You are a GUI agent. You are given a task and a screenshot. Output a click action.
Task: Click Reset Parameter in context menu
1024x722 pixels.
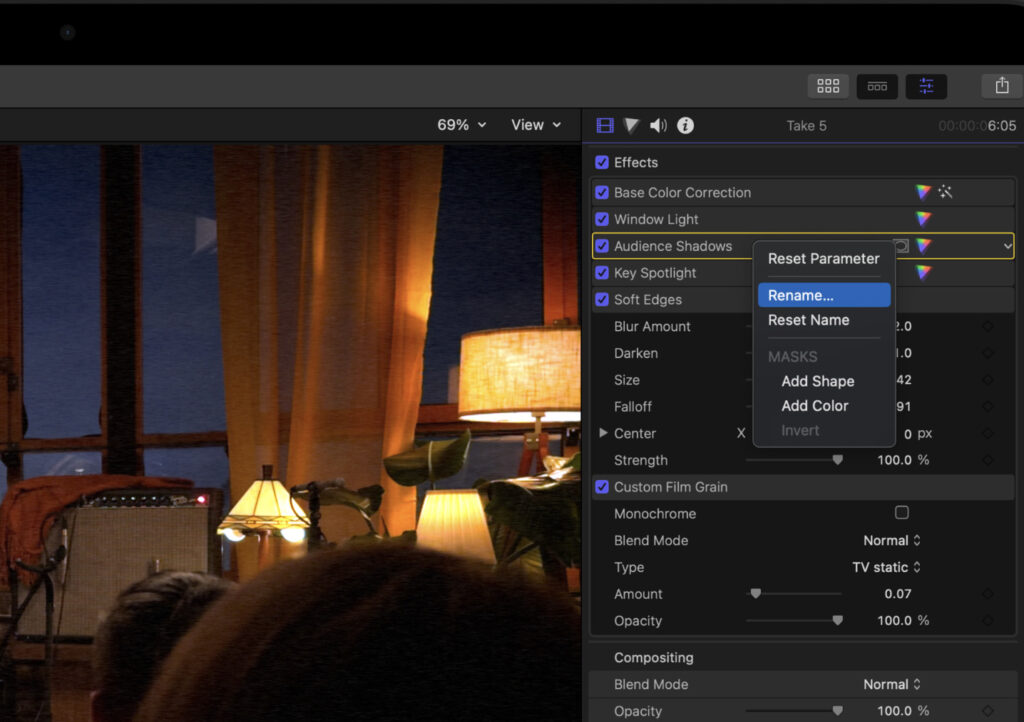(x=823, y=258)
